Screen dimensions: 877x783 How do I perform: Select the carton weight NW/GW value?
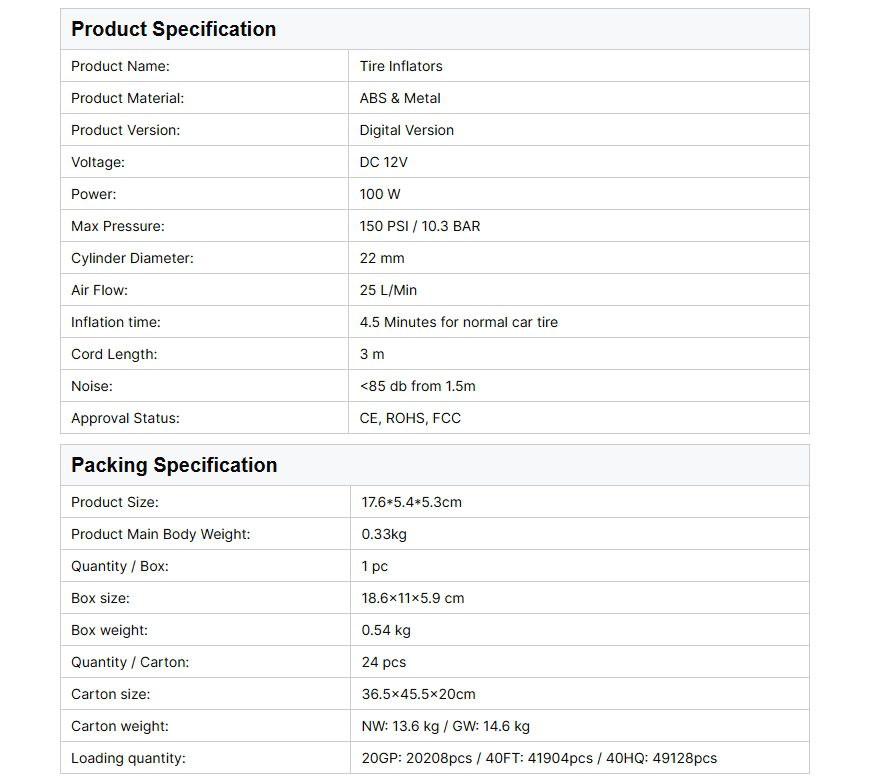446,726
